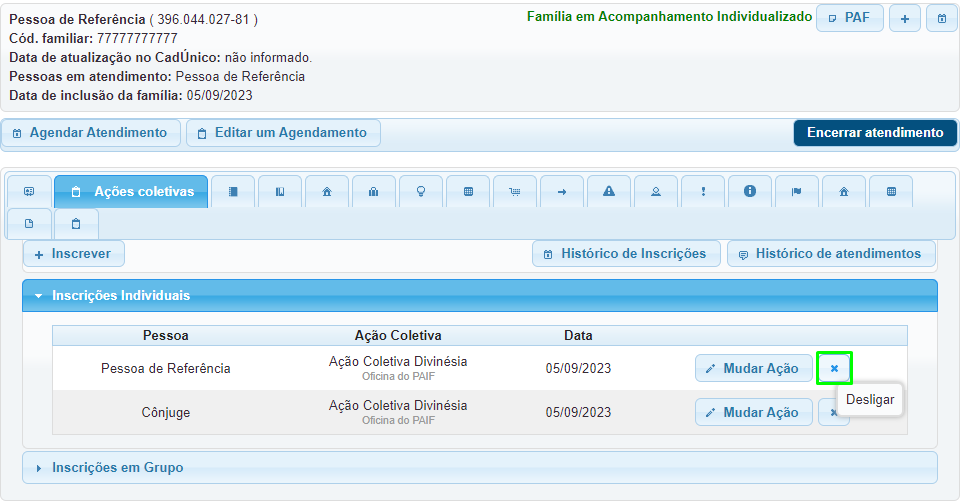Viewport: 962px width, 503px height.
Task: Select the Ações coletivas tab
Action: 131,192
